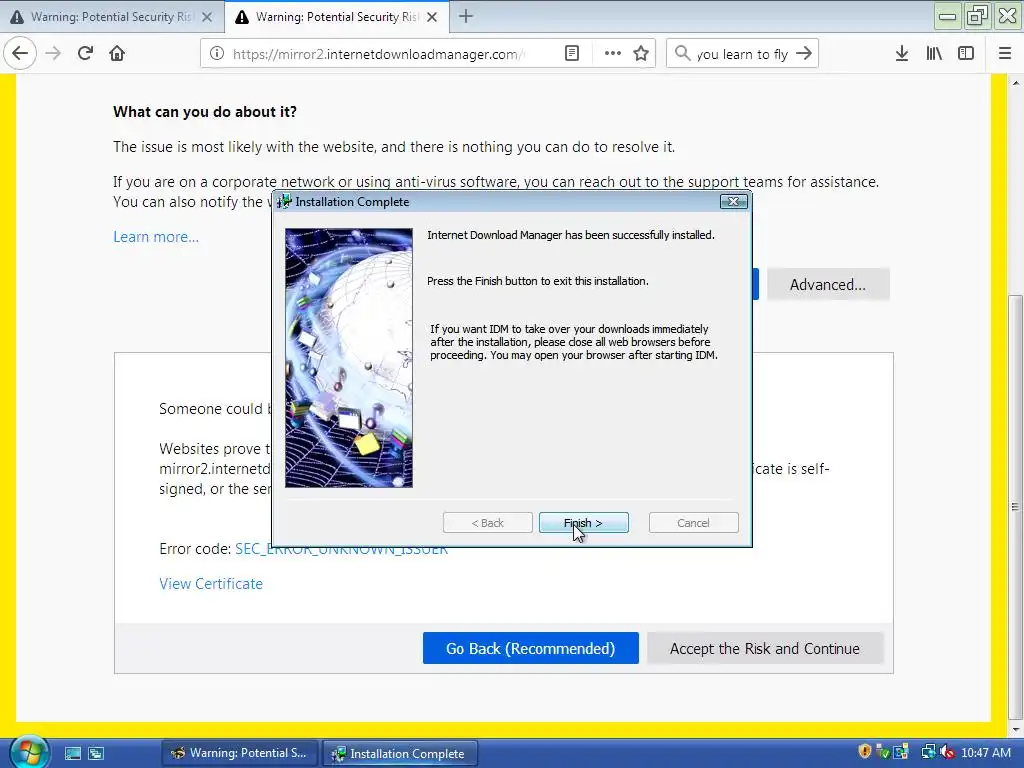Screen dimensions: 1024x768
Task: Close the active Warning tab
Action: [x=432, y=17]
